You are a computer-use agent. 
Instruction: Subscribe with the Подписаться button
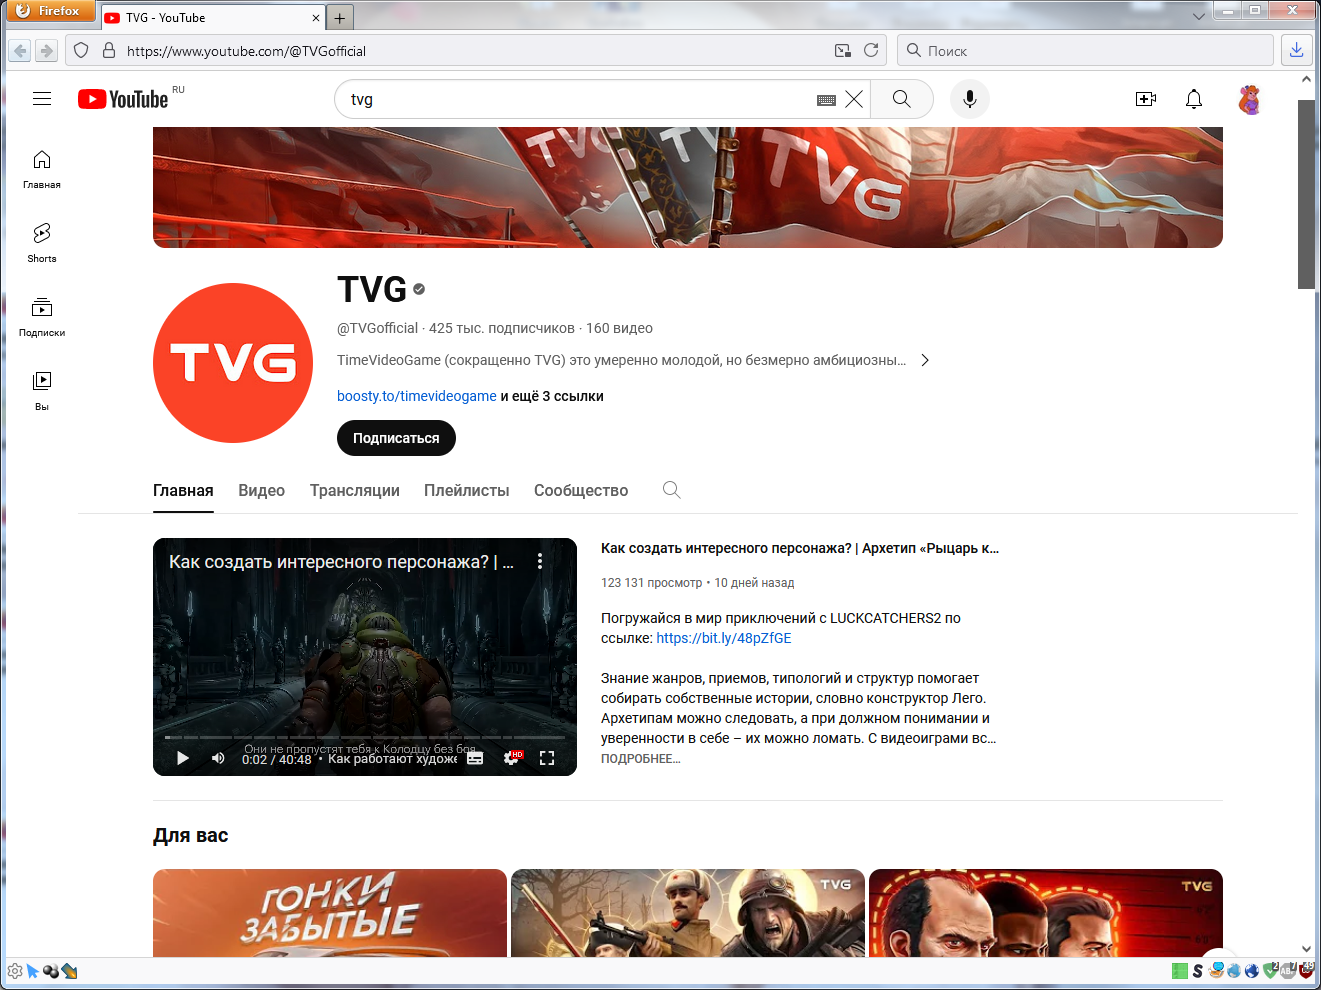click(x=396, y=438)
